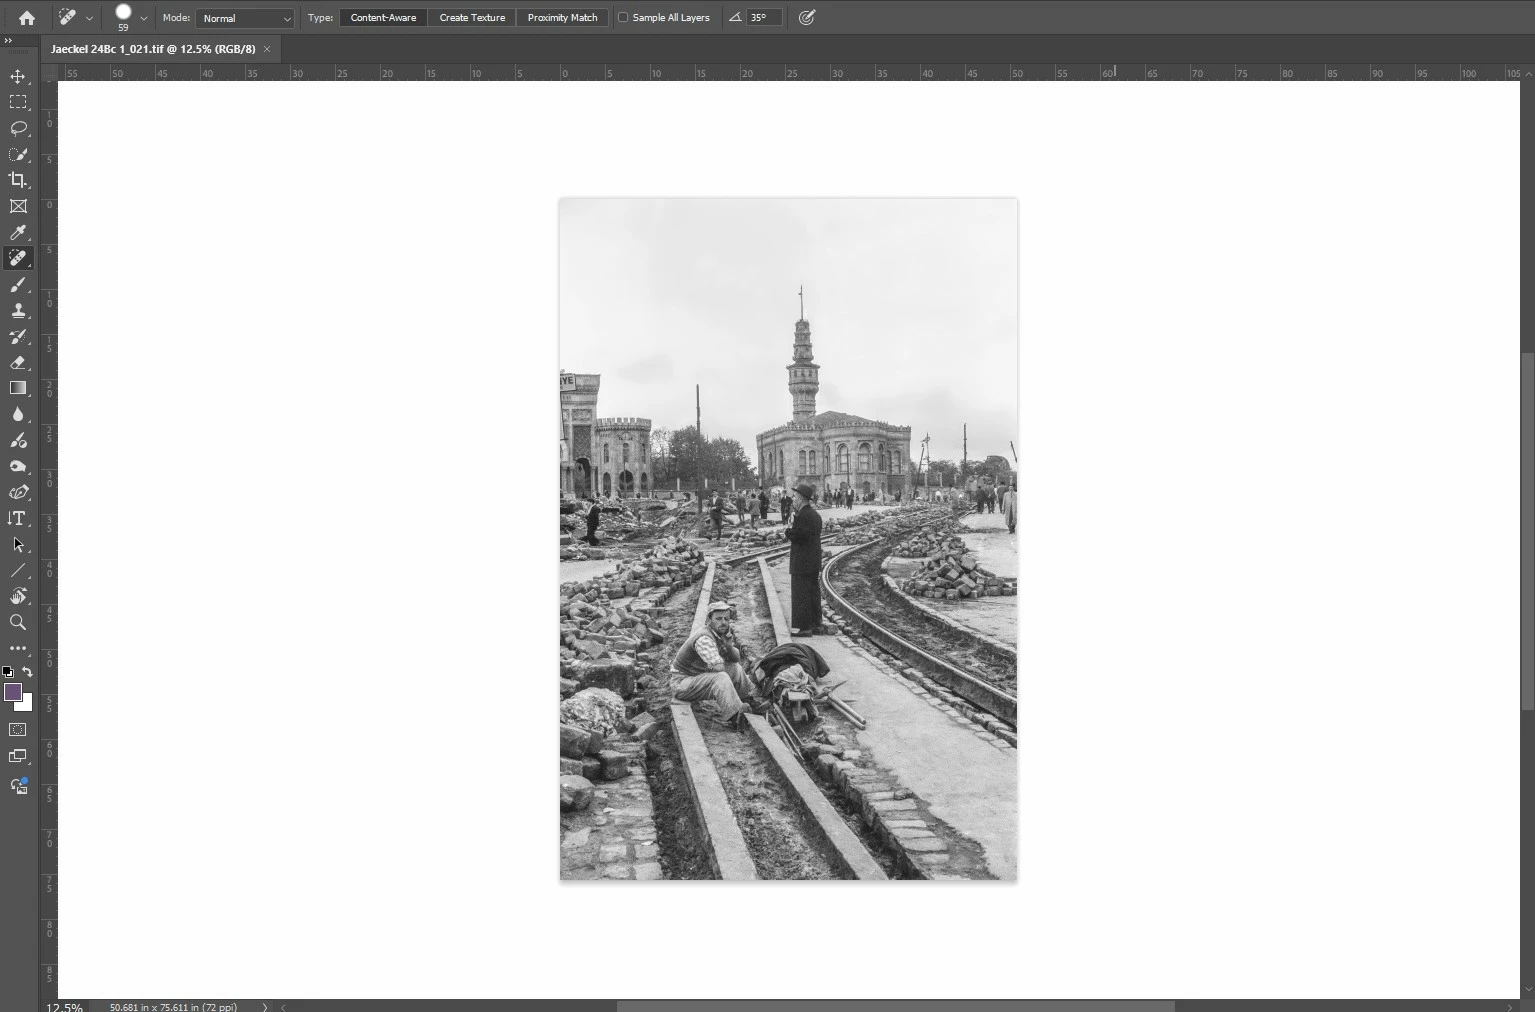Select the Dodge tool
This screenshot has width=1535, height=1012.
click(18, 440)
